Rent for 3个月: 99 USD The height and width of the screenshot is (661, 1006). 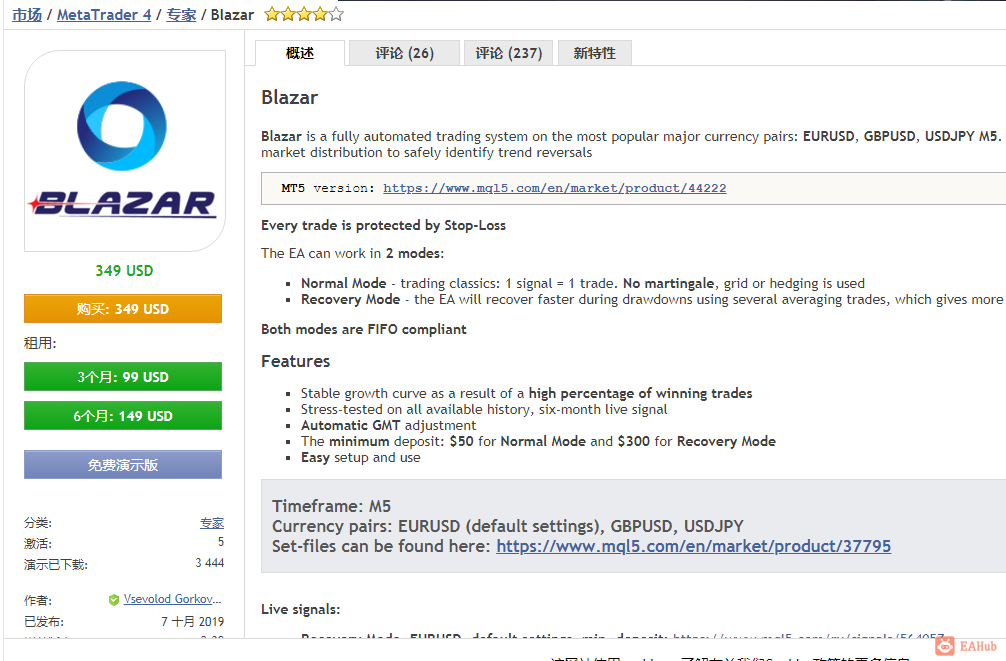[x=123, y=377]
